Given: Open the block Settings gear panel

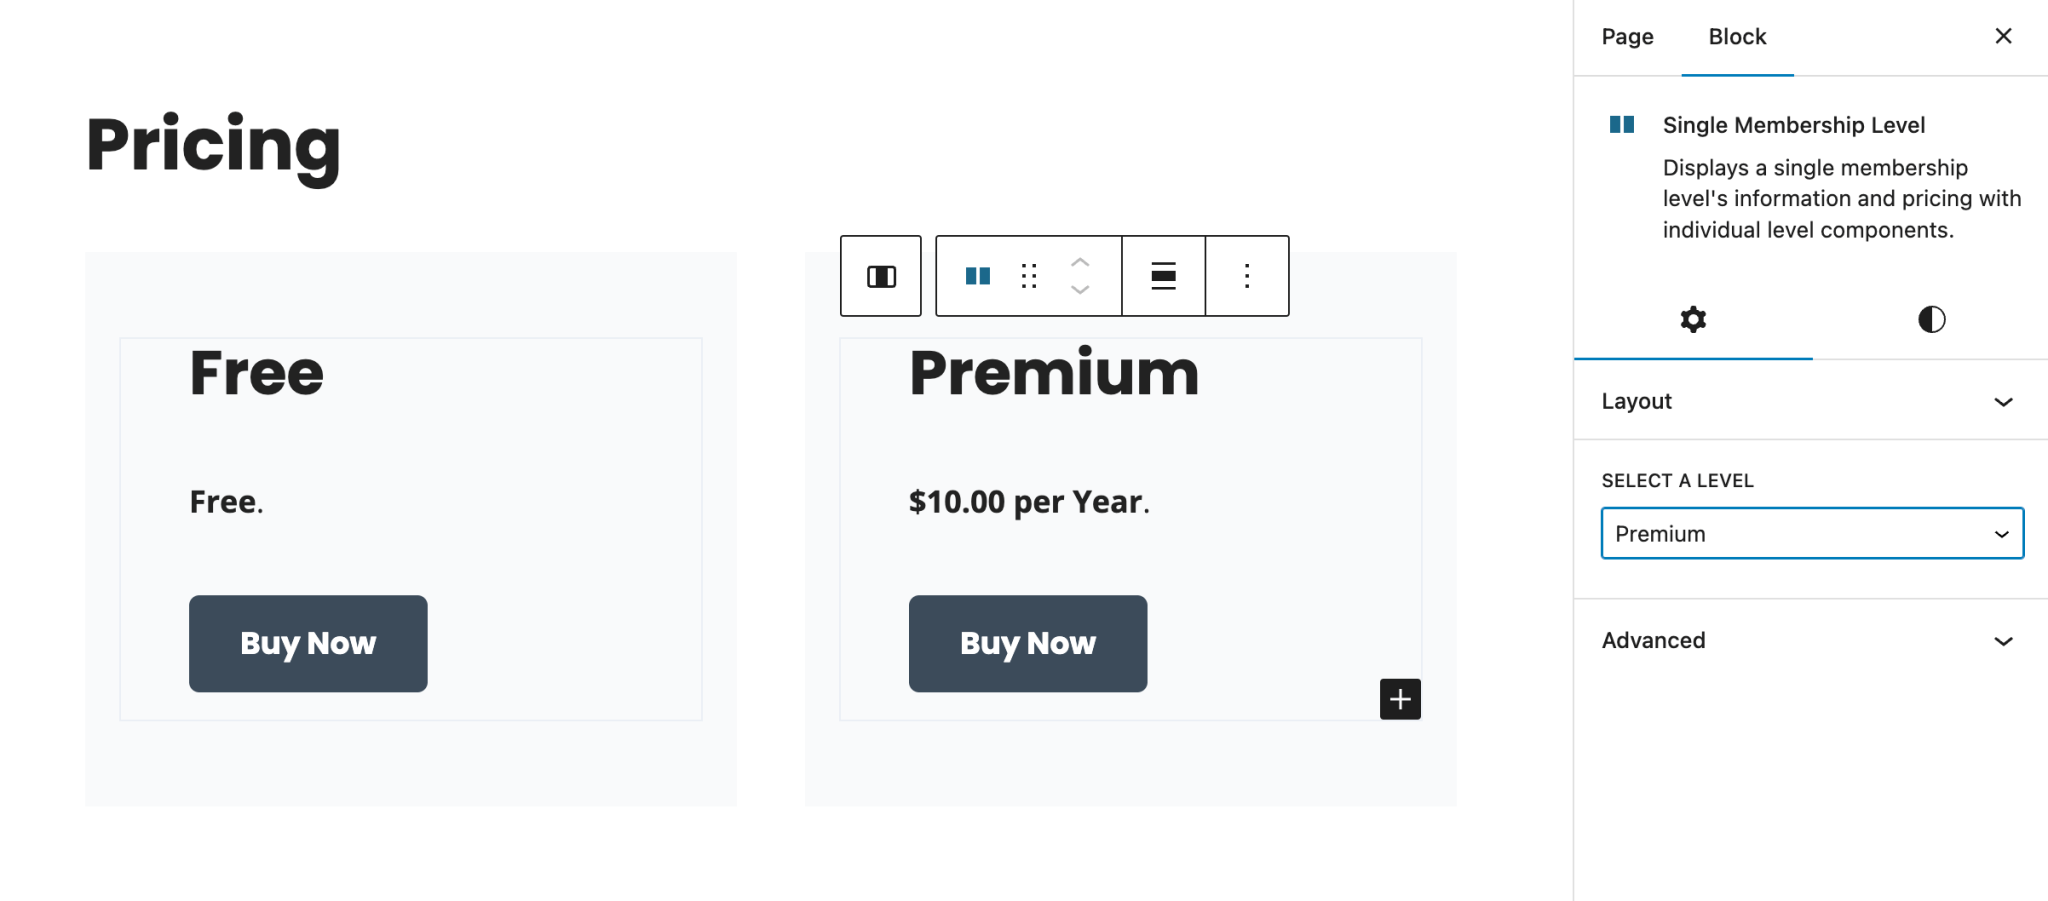Looking at the screenshot, I should [x=1693, y=319].
